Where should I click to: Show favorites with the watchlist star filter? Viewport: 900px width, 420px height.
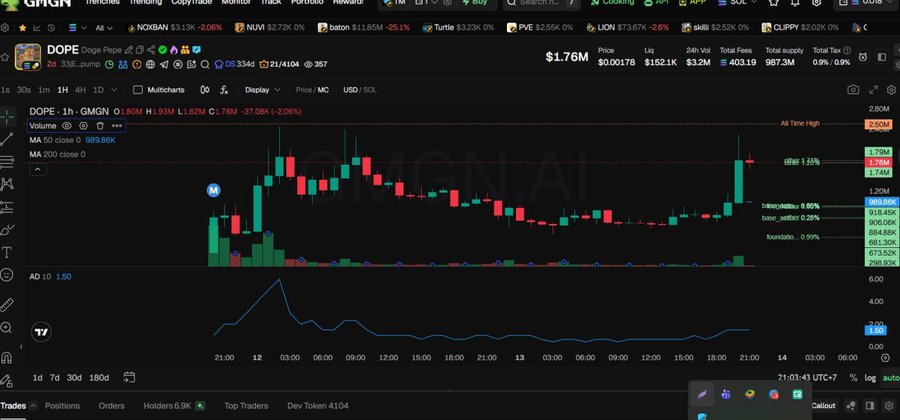[22, 28]
